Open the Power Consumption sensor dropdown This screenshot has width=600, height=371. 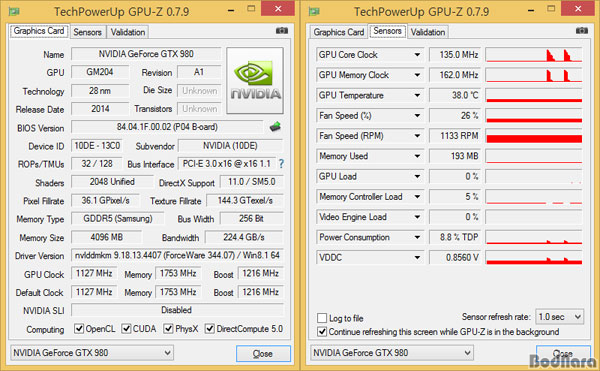(x=417, y=237)
